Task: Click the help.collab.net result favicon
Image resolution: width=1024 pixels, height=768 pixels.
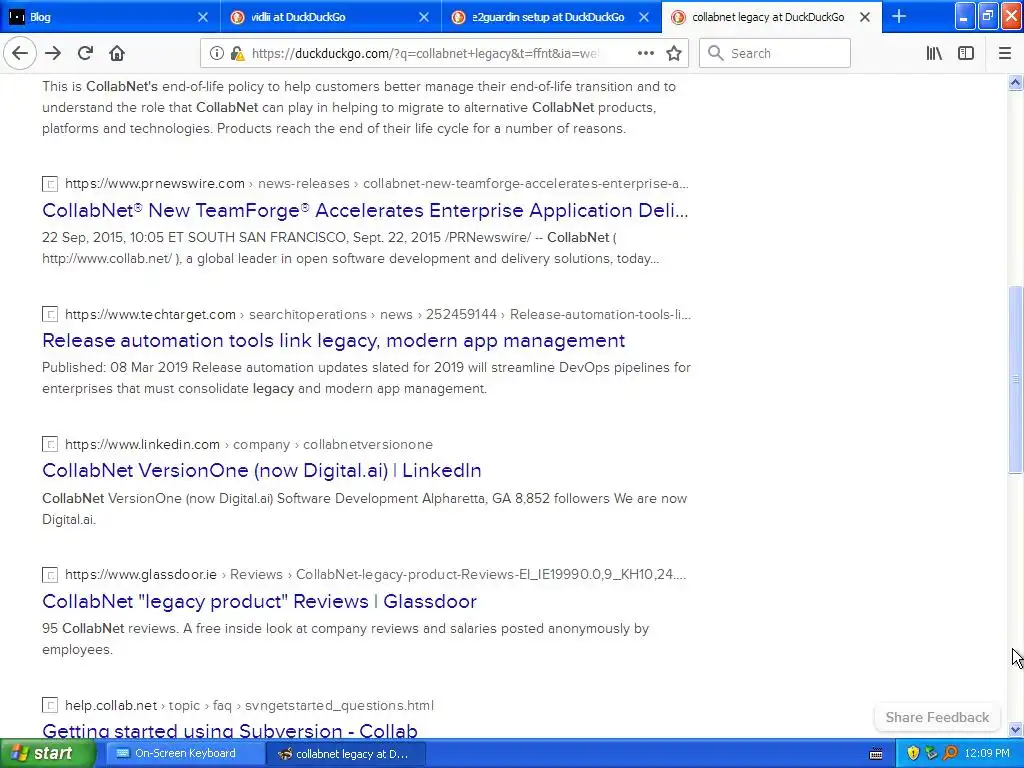Action: (x=50, y=705)
